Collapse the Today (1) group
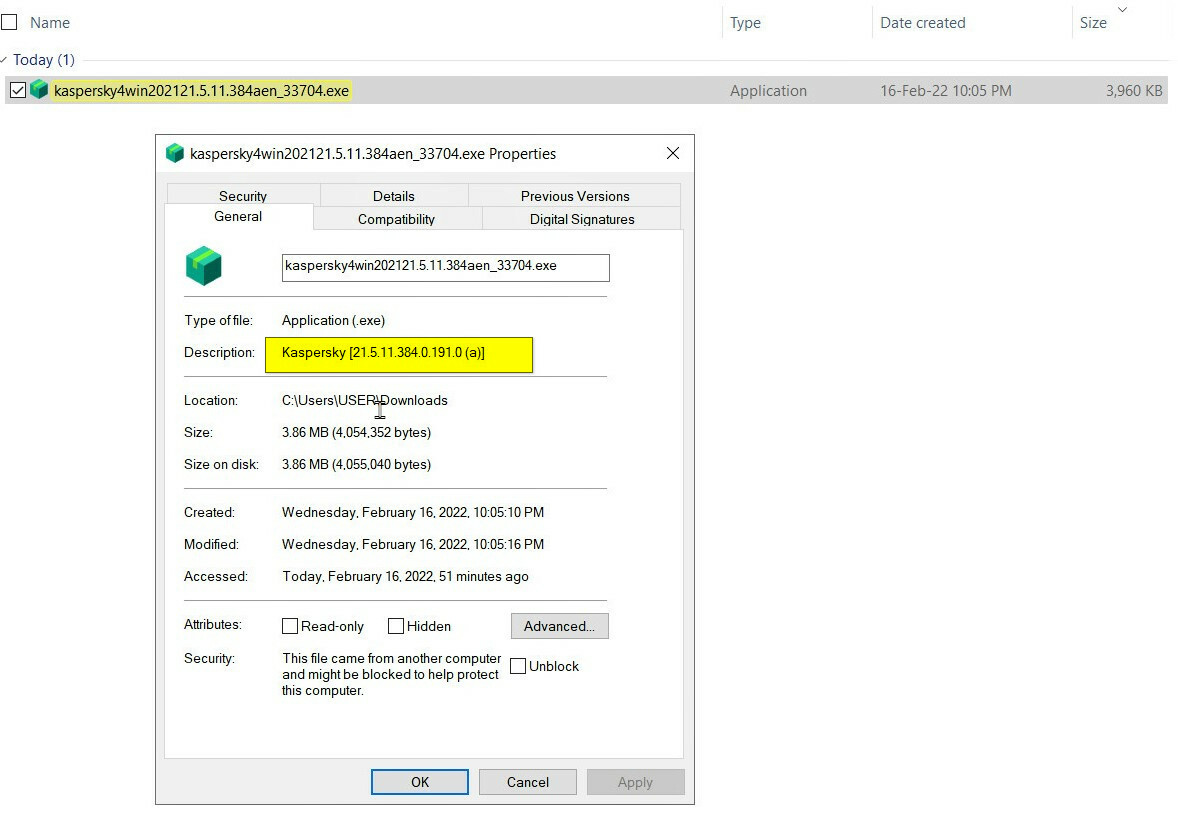Viewport: 1178px width, 835px height. coord(5,60)
